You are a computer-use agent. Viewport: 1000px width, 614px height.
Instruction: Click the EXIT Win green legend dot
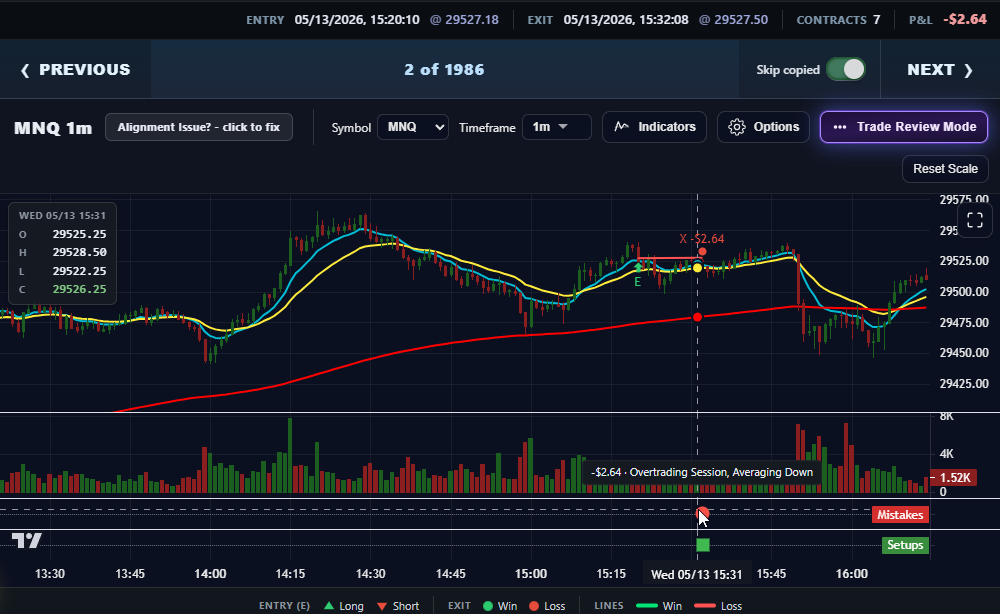click(x=488, y=606)
